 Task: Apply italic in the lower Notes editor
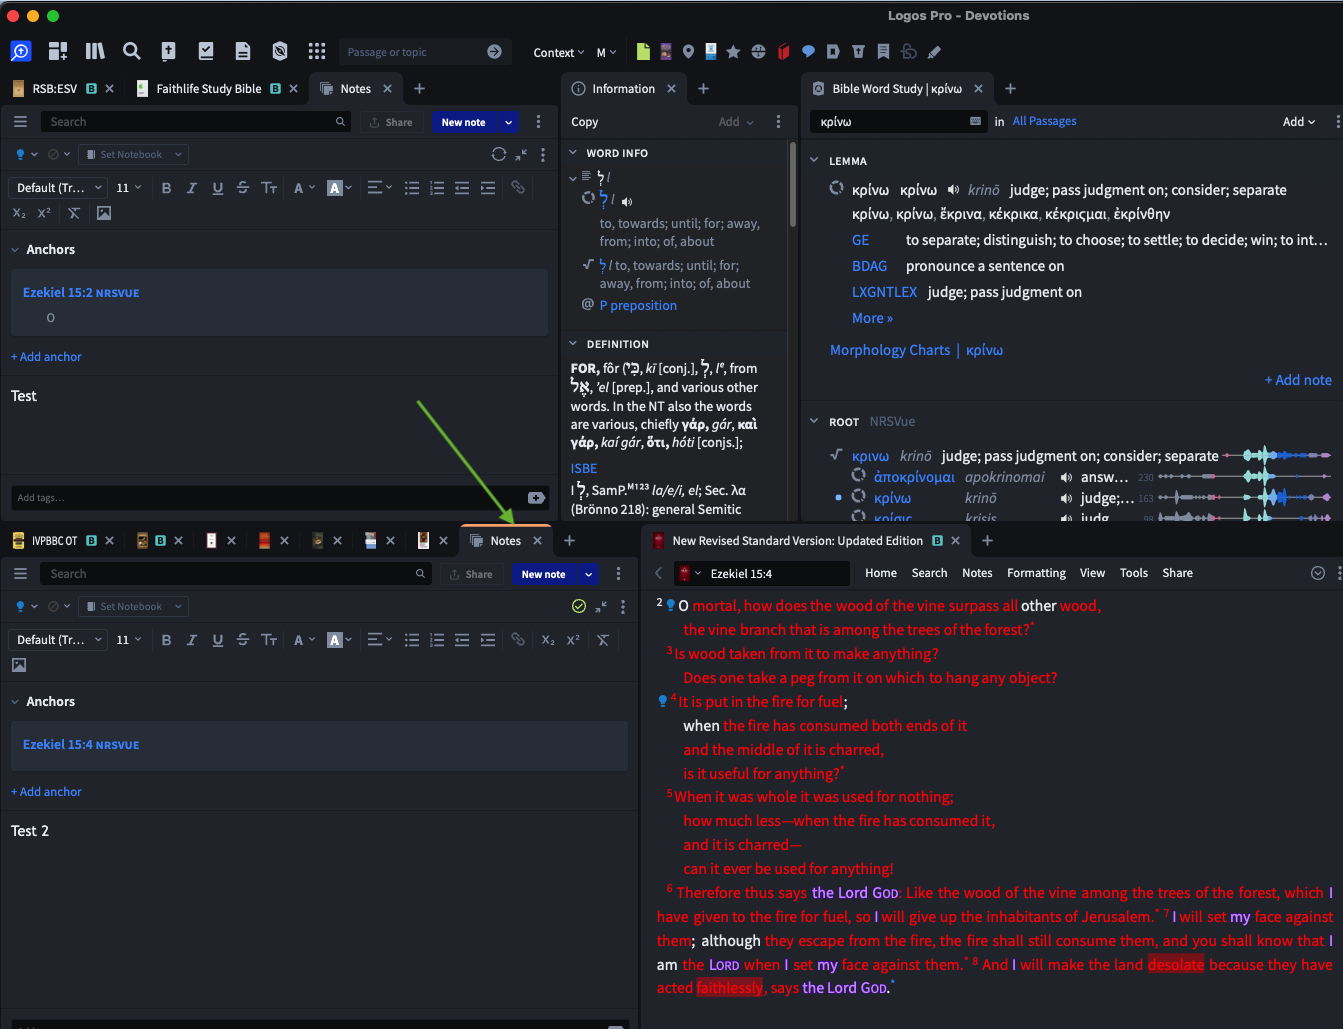(192, 640)
